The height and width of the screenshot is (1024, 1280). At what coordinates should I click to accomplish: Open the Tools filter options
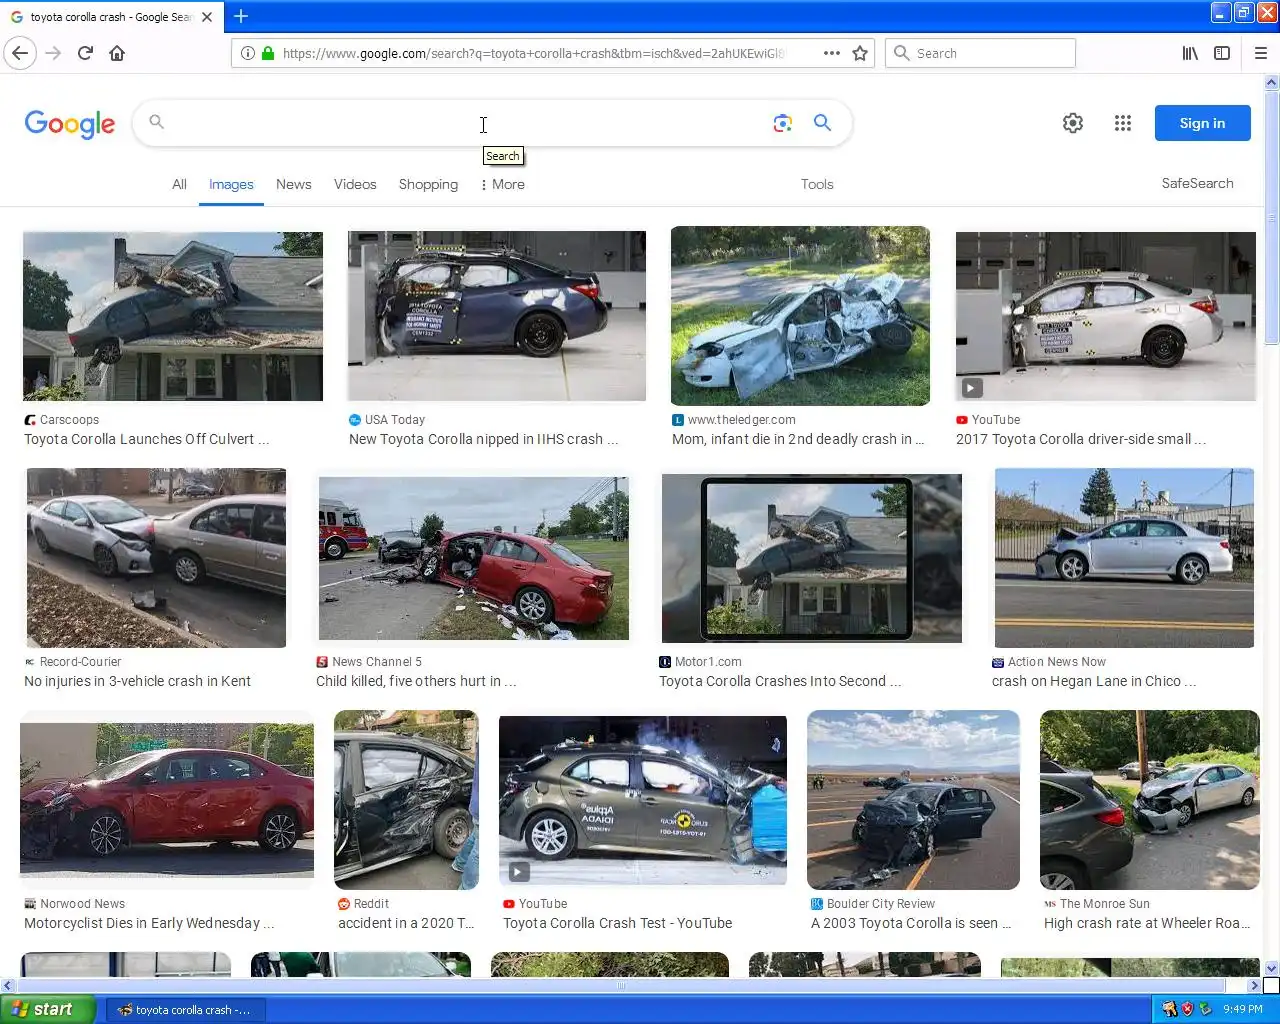coord(817,184)
